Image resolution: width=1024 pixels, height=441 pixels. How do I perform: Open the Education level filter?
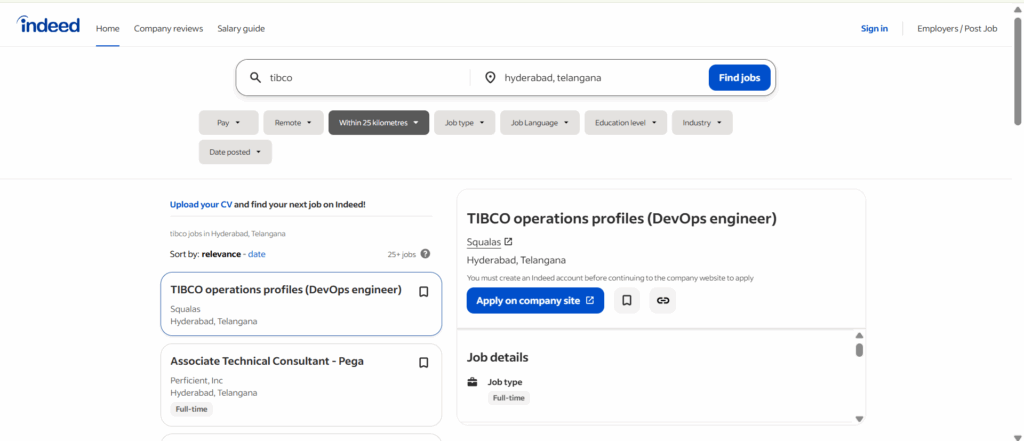pyautogui.click(x=626, y=123)
